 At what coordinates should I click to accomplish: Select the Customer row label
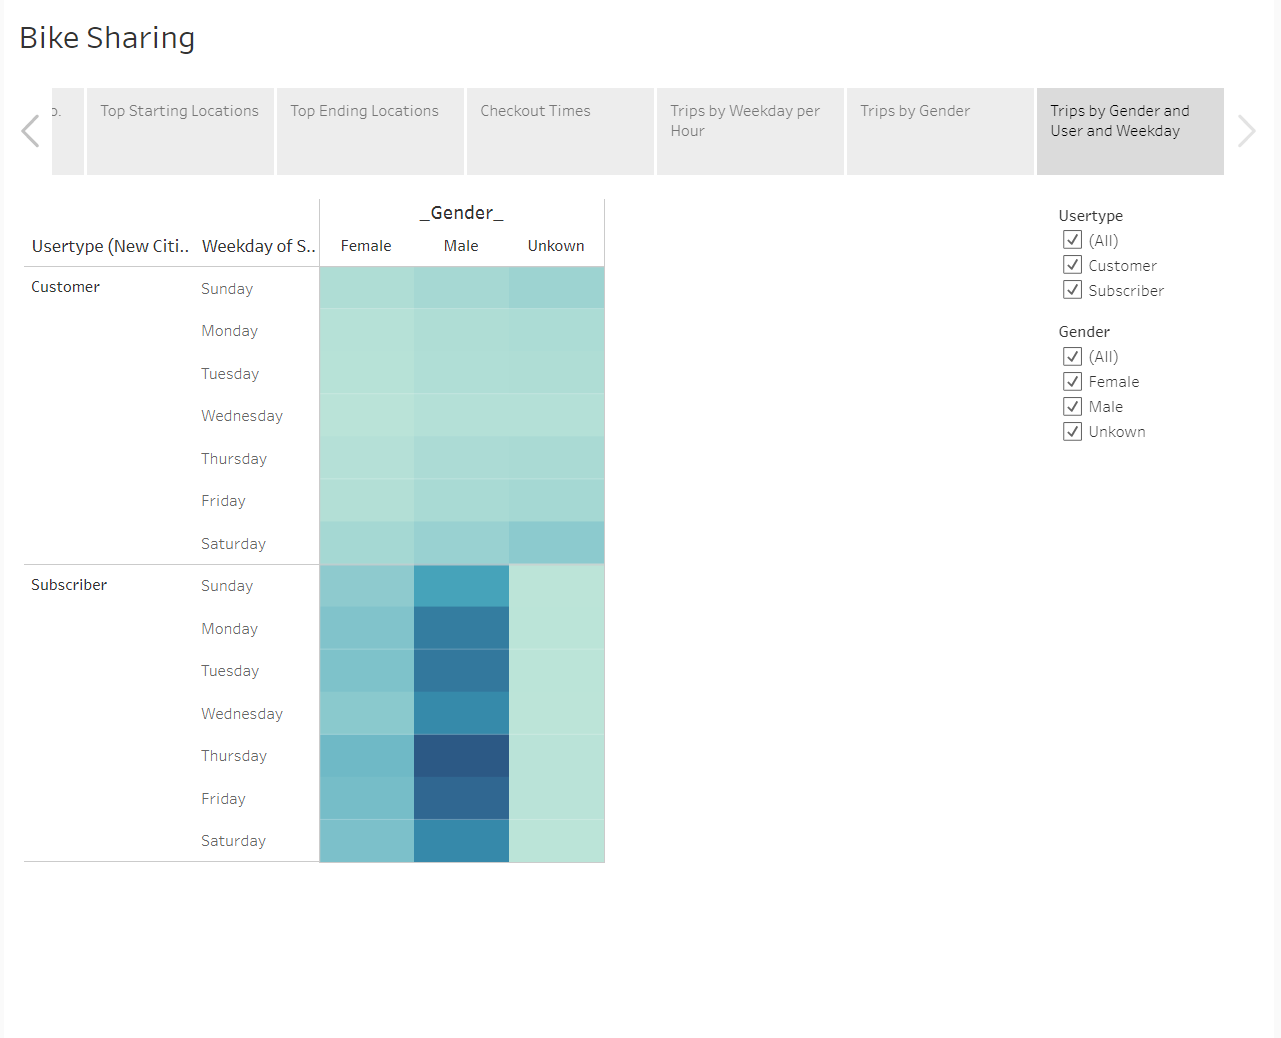click(x=65, y=286)
